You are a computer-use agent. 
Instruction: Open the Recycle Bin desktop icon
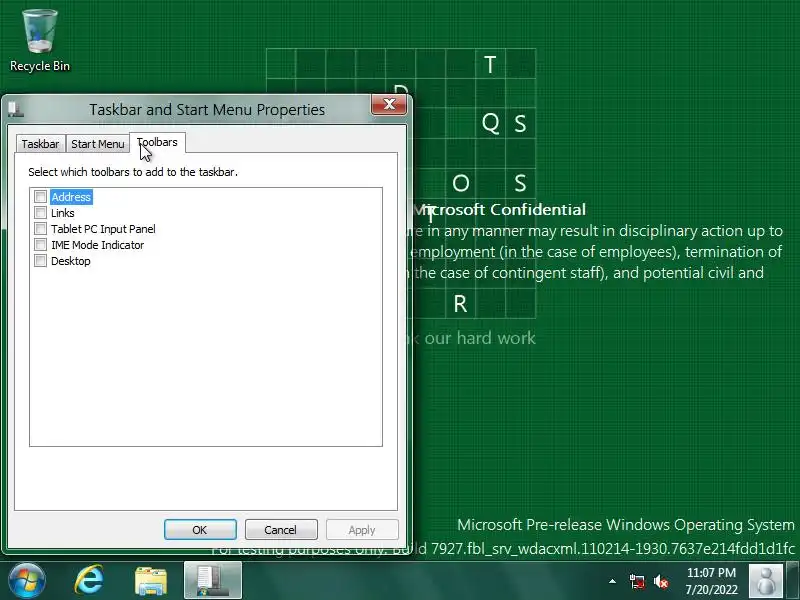point(39,41)
